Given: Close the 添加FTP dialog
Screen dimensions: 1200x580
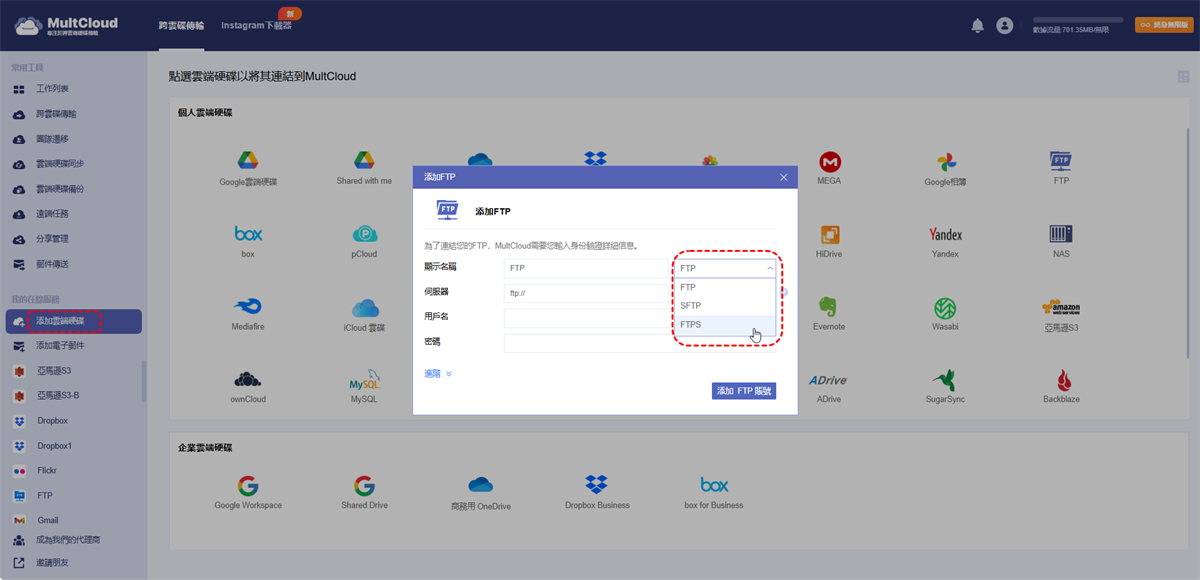Looking at the screenshot, I should point(784,177).
